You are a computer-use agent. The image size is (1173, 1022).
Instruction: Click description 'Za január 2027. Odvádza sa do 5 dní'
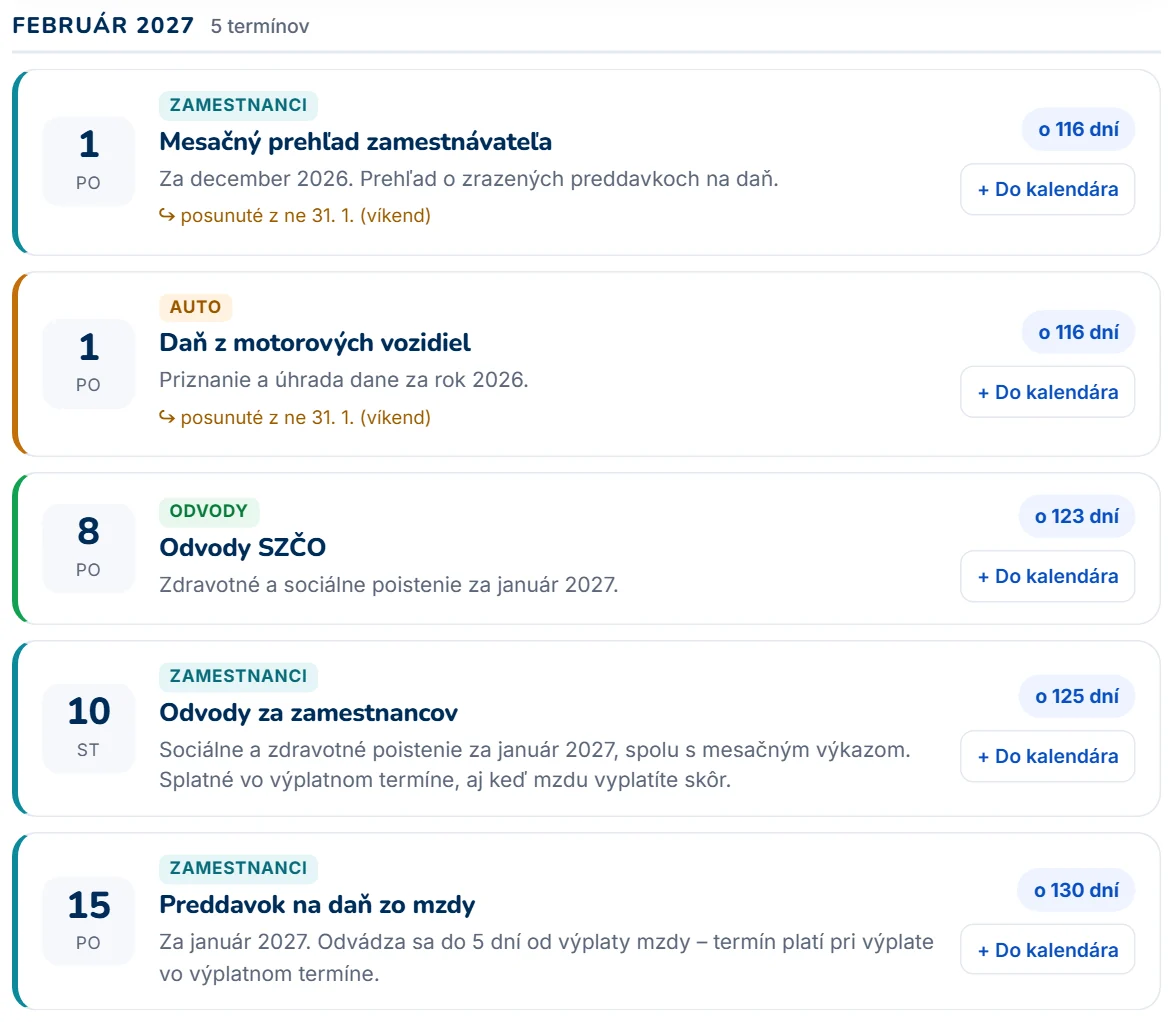[546, 958]
